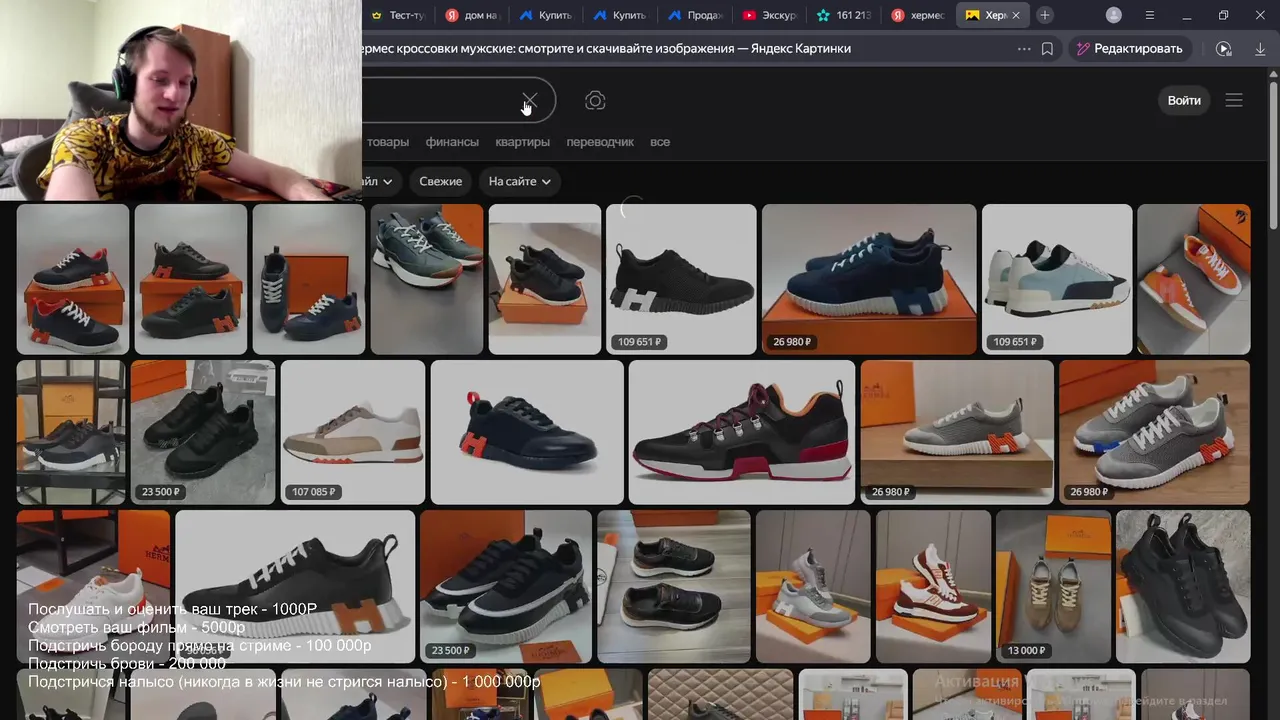This screenshot has width=1280, height=720.
Task: Open grey-green sneakers thumbnail in the top row
Action: 427,279
